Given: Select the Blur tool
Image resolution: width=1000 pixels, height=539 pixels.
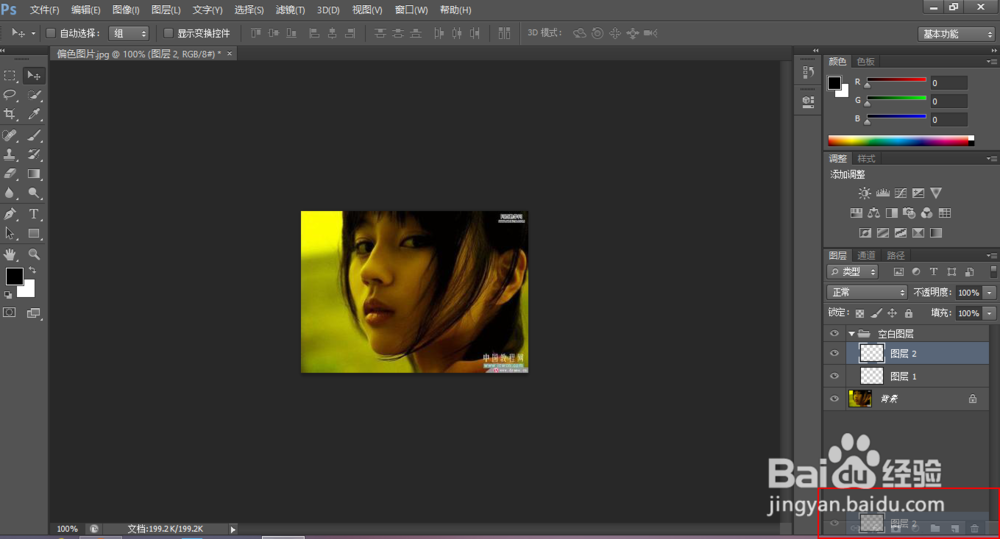Looking at the screenshot, I should [10, 193].
